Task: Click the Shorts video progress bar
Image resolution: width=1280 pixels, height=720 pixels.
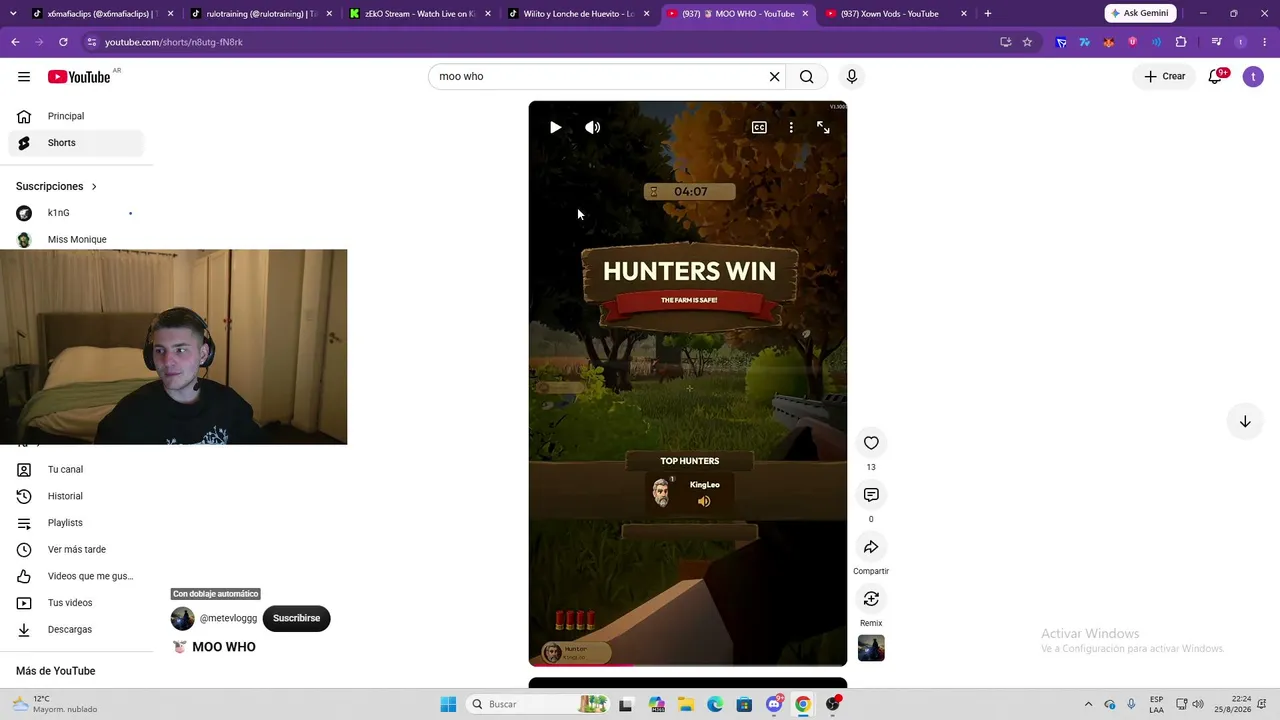Action: [688, 664]
